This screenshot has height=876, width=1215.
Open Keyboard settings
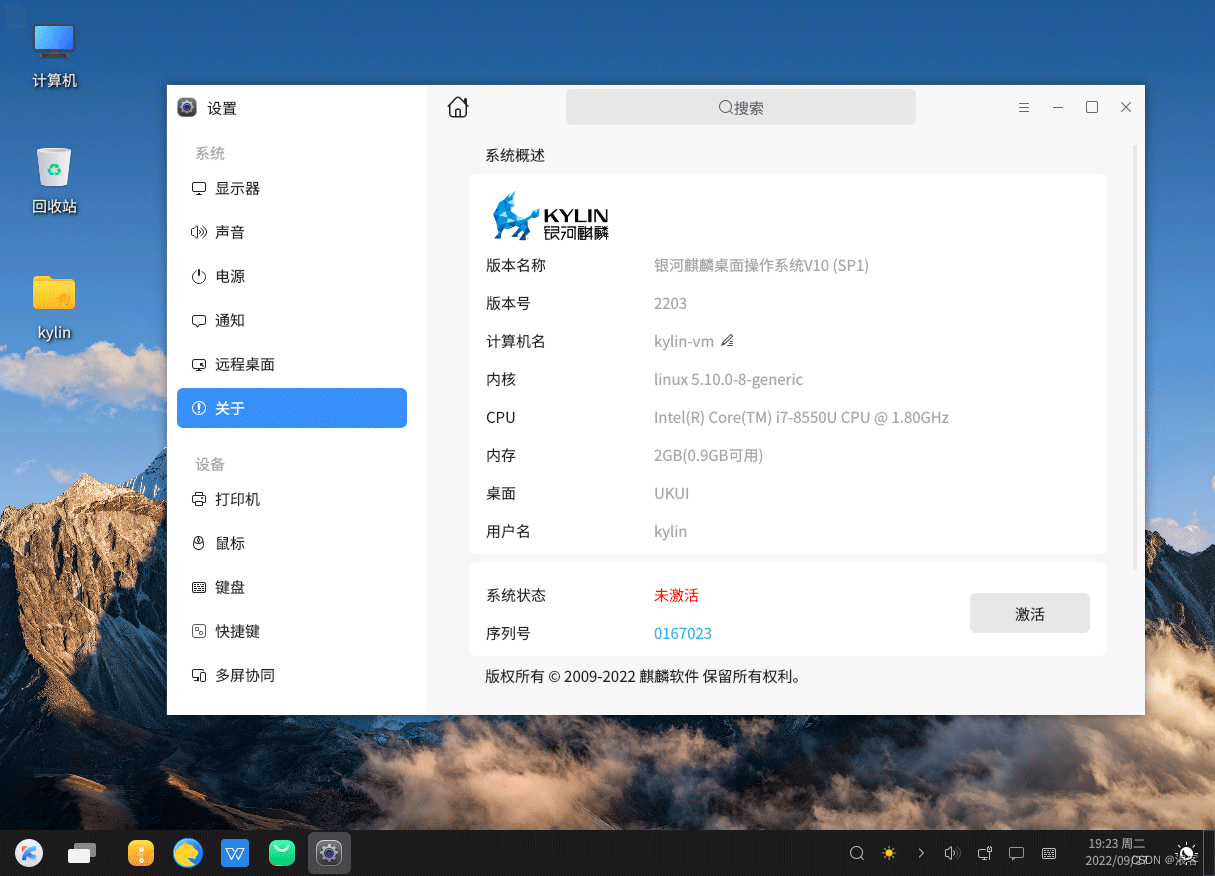pos(231,587)
